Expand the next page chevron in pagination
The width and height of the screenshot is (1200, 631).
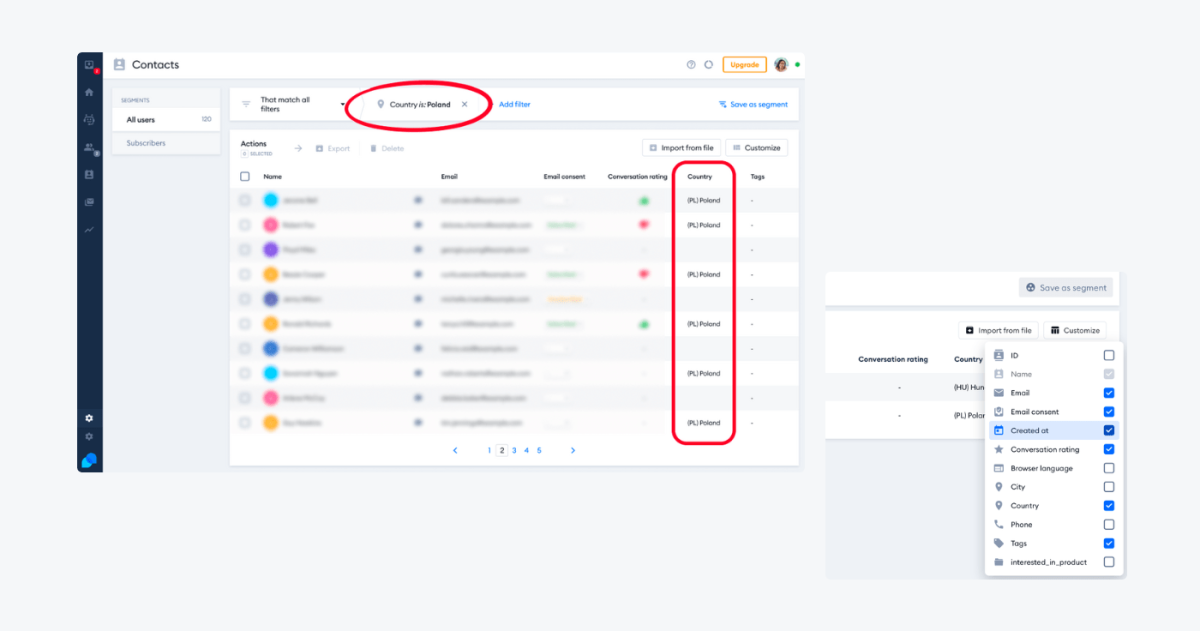coord(573,450)
